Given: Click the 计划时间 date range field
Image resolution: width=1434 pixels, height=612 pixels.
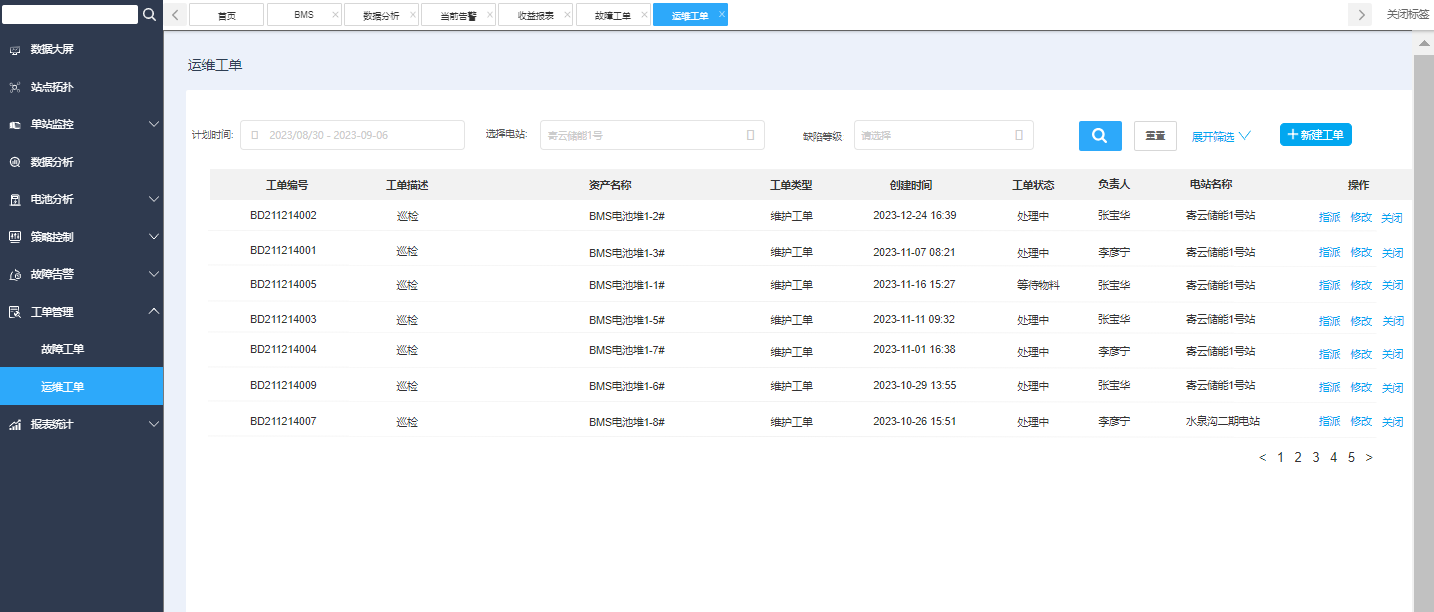Looking at the screenshot, I should [x=352, y=135].
